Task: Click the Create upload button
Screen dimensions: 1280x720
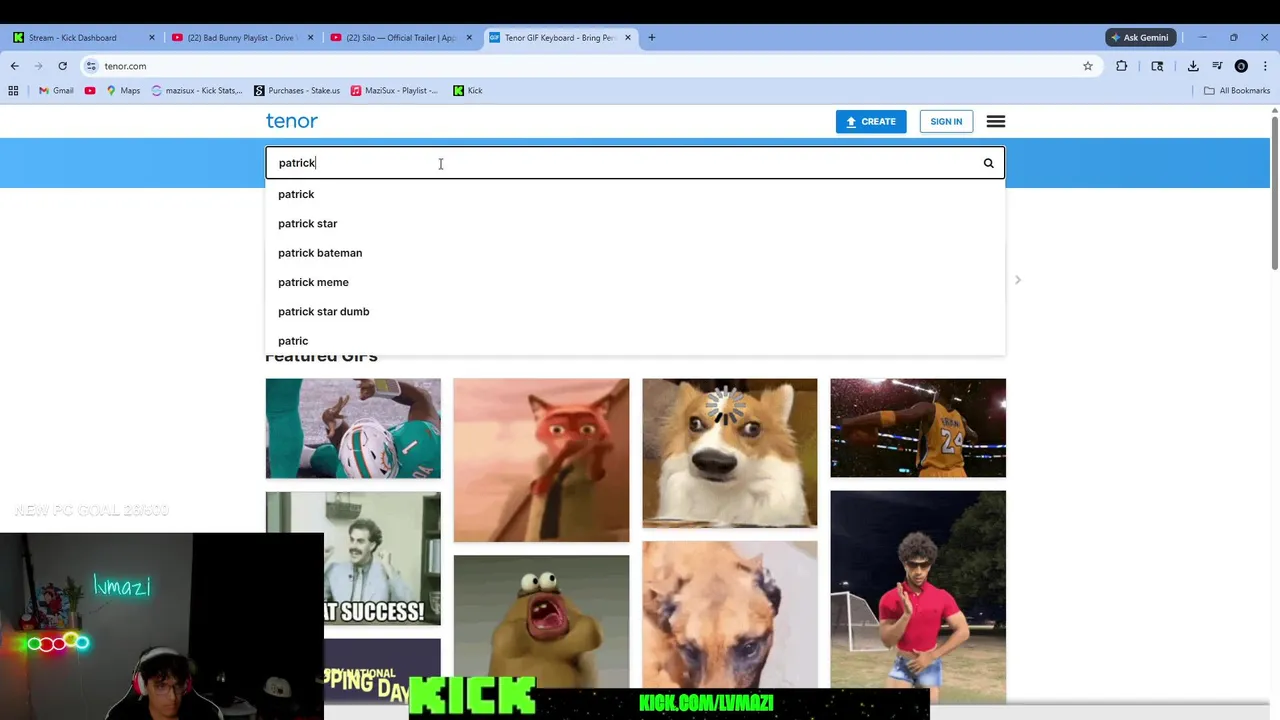Action: pos(871,122)
